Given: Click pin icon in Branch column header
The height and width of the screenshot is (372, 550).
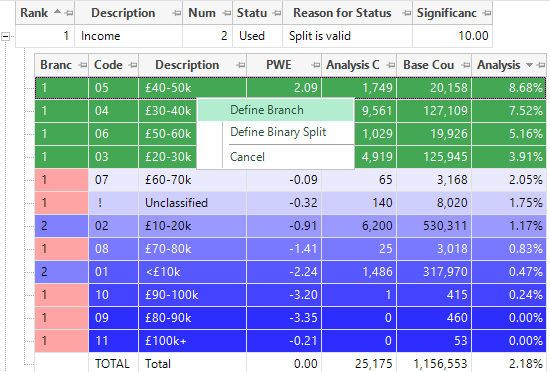Looking at the screenshot, I should [x=82, y=65].
